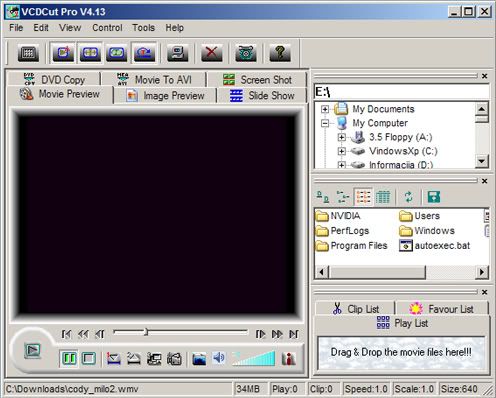This screenshot has width=496, height=398.
Task: Select the Program Files folder
Action: click(352, 246)
